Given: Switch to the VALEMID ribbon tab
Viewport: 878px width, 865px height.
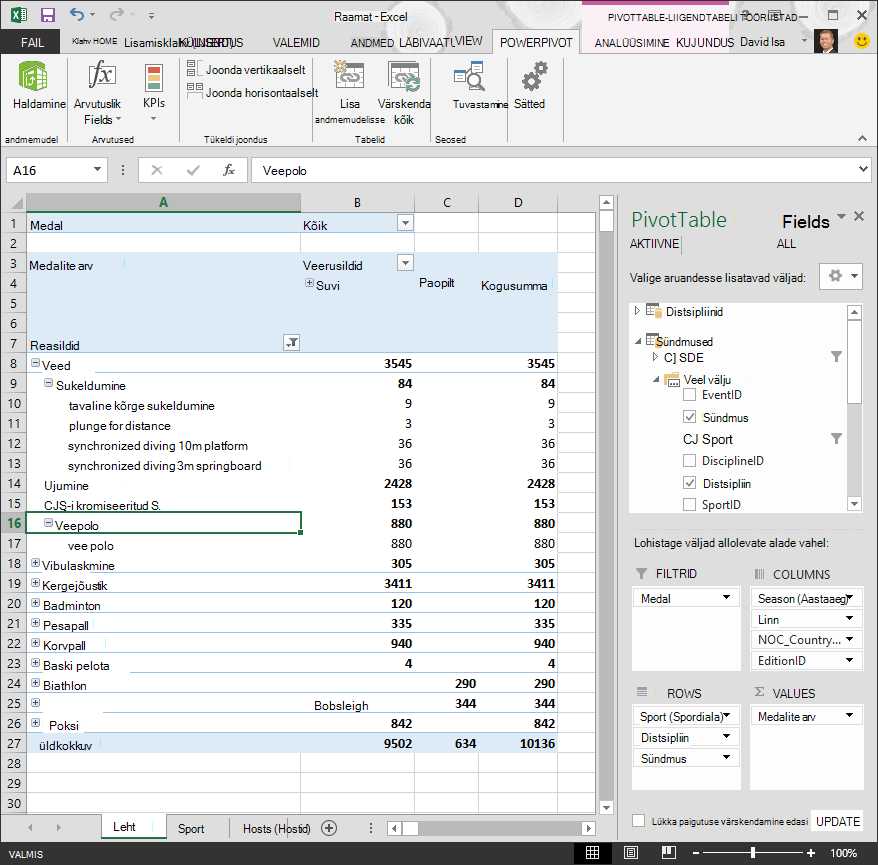Looking at the screenshot, I should click(x=296, y=43).
